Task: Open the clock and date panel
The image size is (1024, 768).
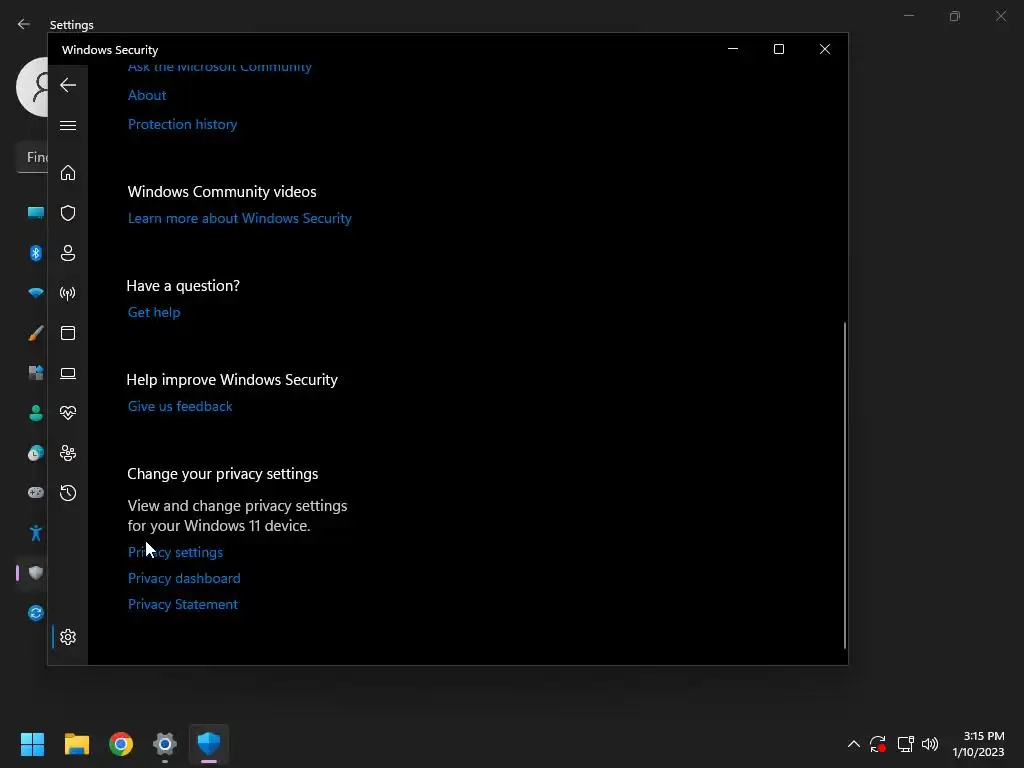Action: coord(978,744)
